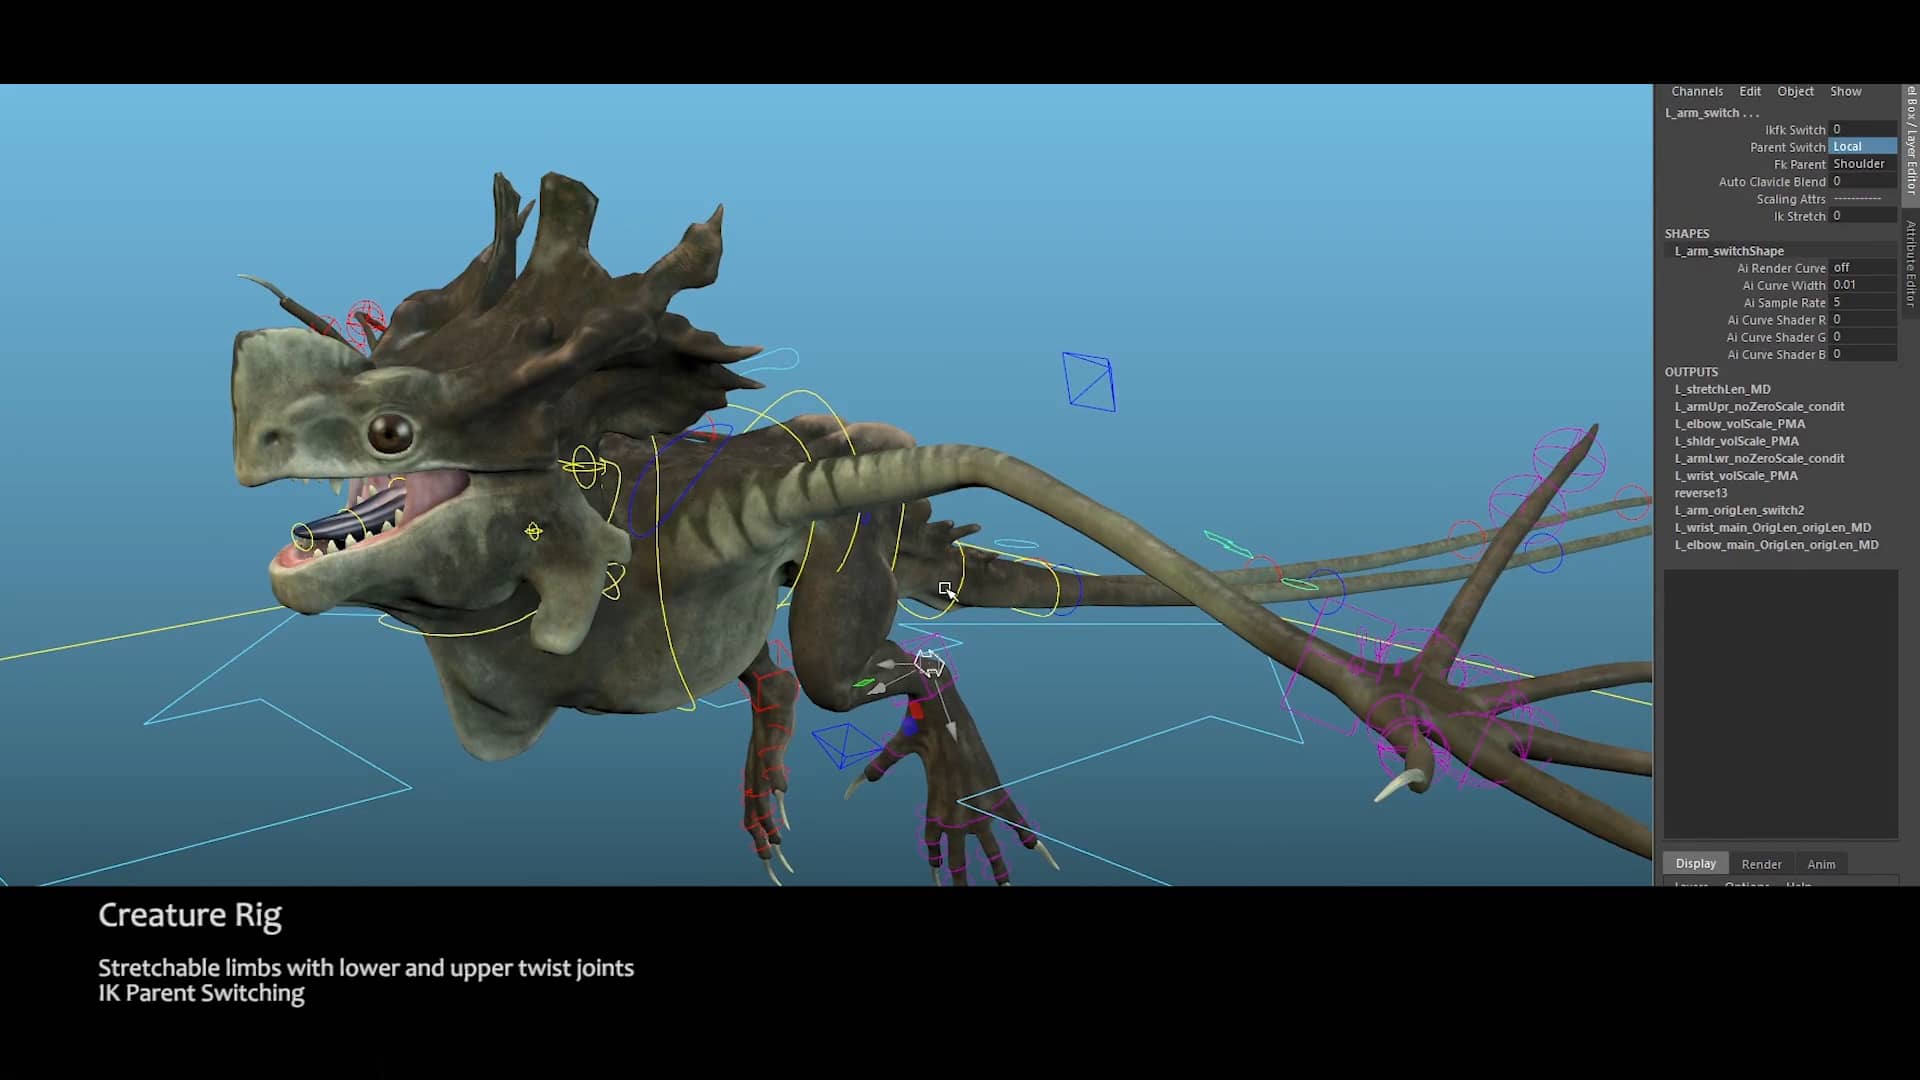
Task: Set the Ik Stretch value field
Action: [x=1860, y=215]
